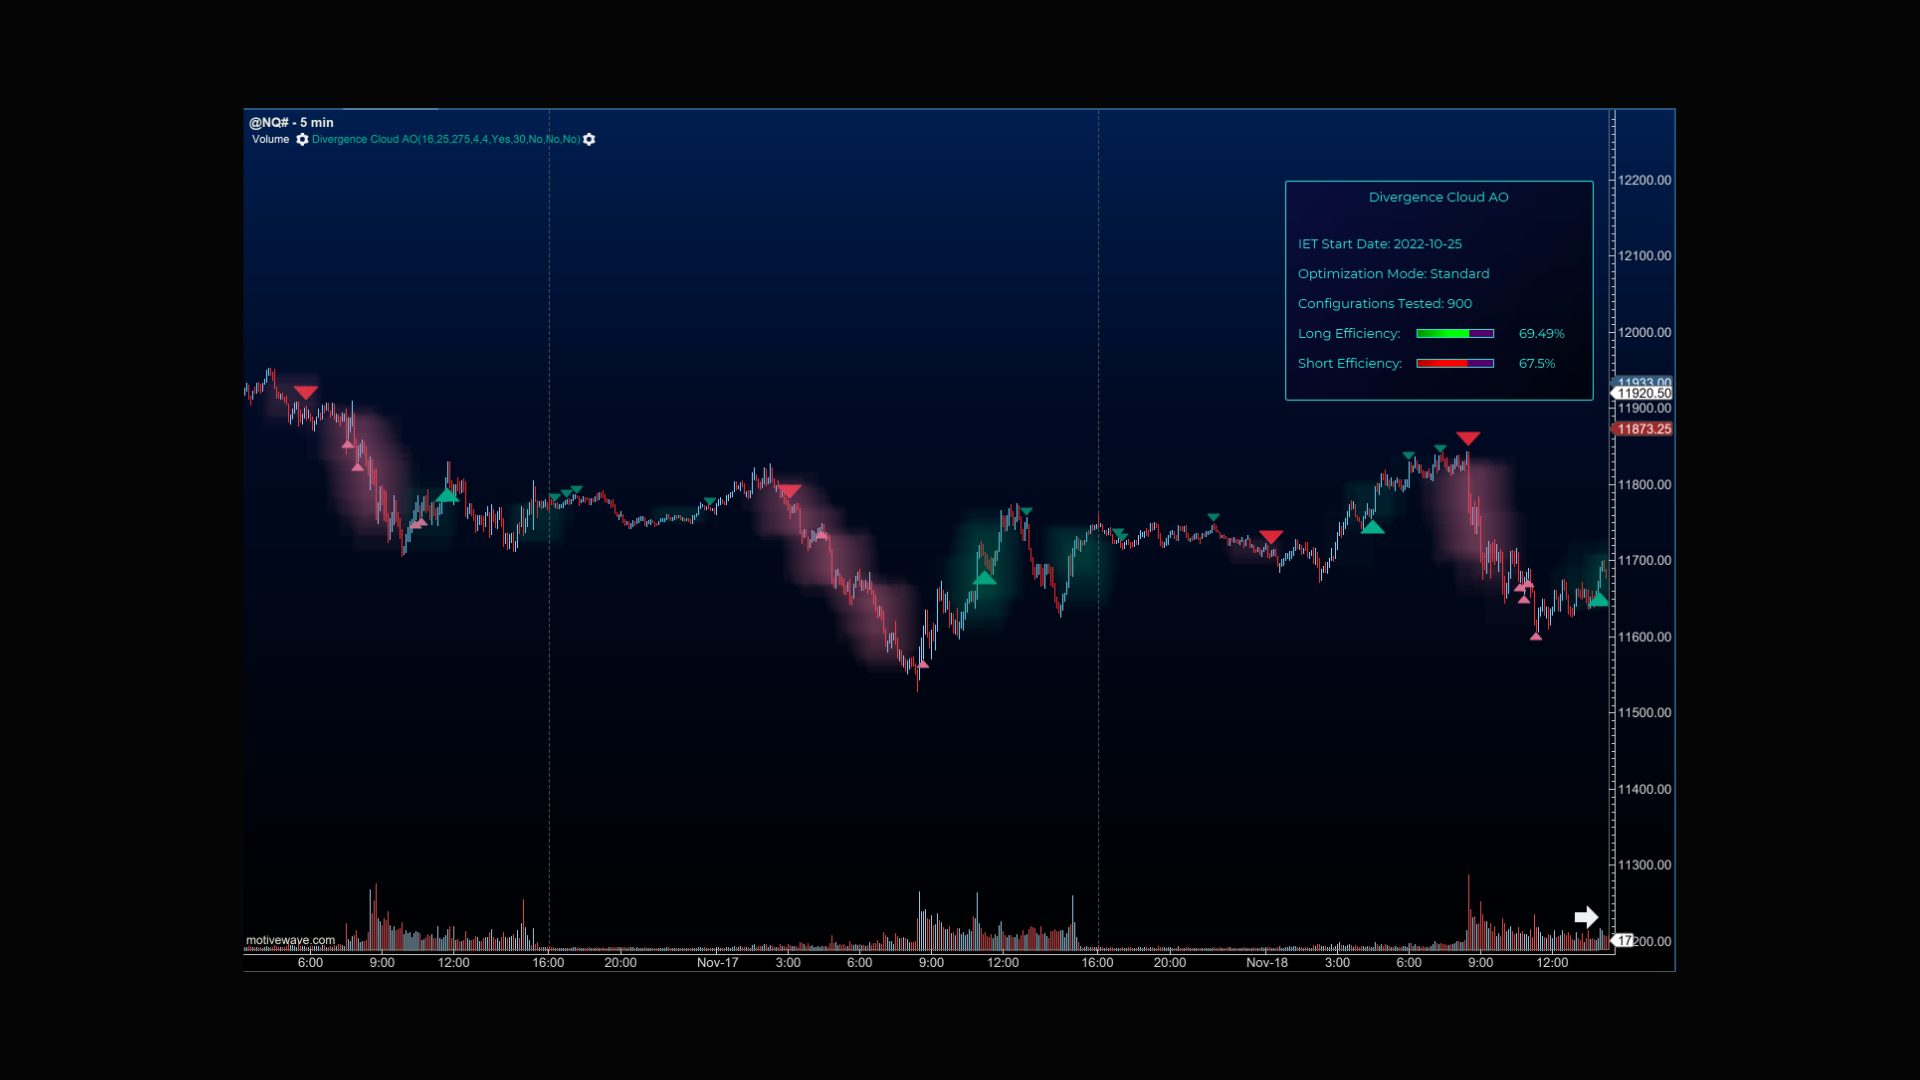Collapse the chart title showing @NQ# - 5 min
The height and width of the screenshot is (1080, 1920).
tap(290, 122)
